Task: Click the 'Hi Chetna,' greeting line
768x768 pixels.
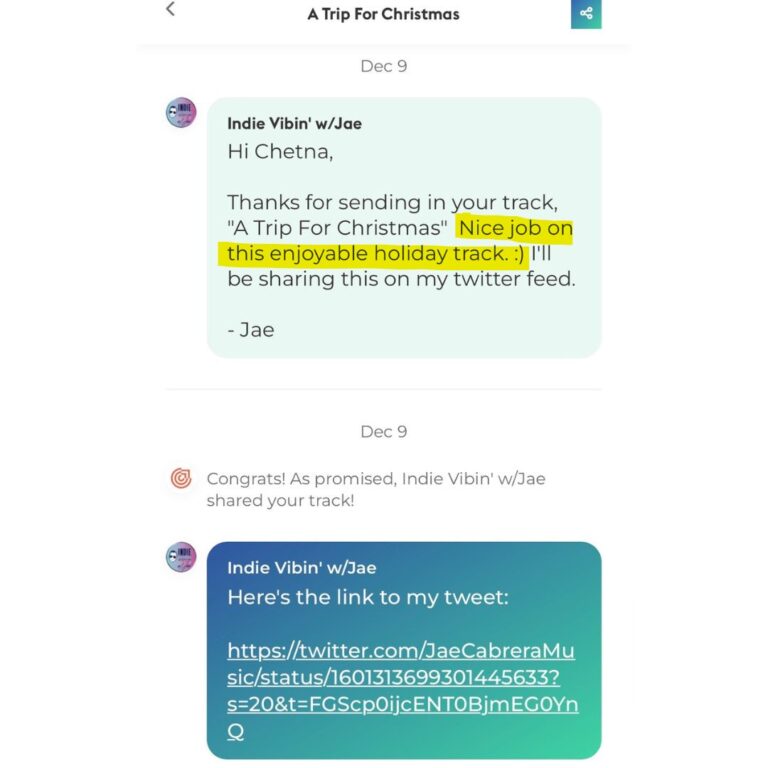Action: point(280,152)
